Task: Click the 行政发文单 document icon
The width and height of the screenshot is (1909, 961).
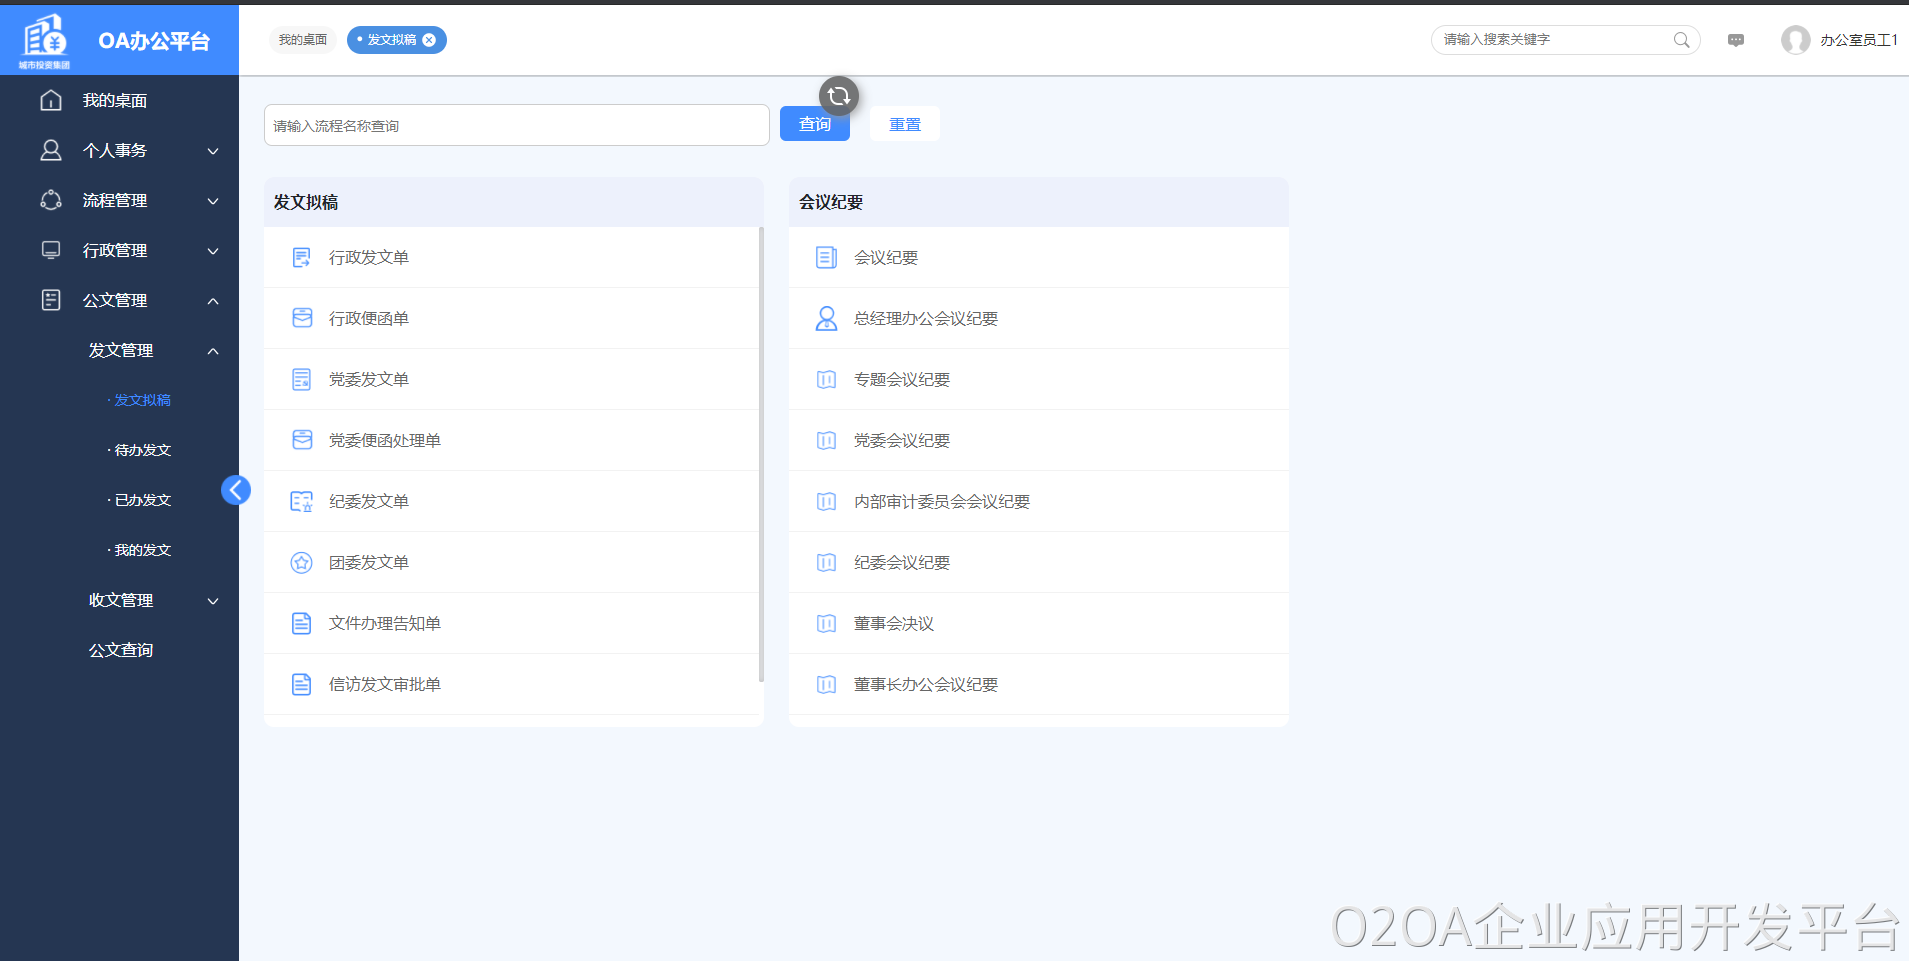Action: (301, 258)
